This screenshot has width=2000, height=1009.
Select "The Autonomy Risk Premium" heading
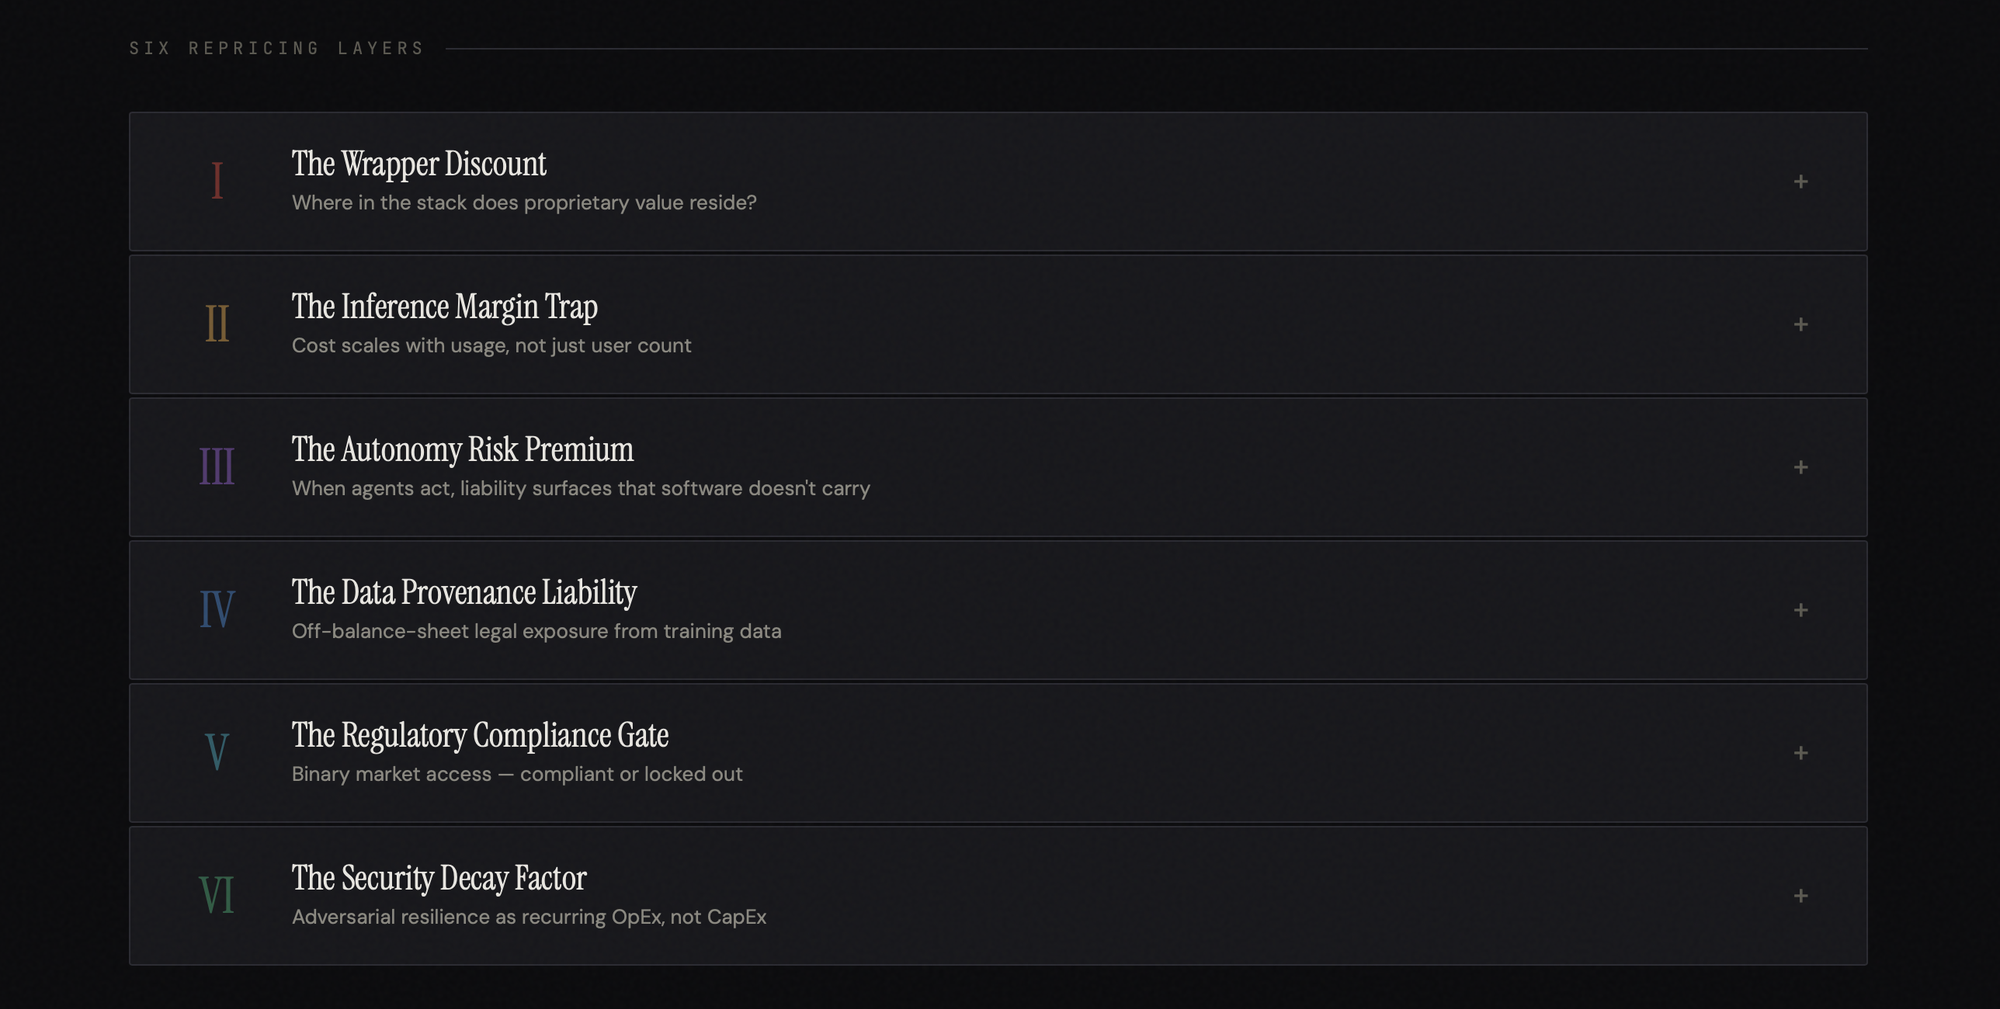462,450
